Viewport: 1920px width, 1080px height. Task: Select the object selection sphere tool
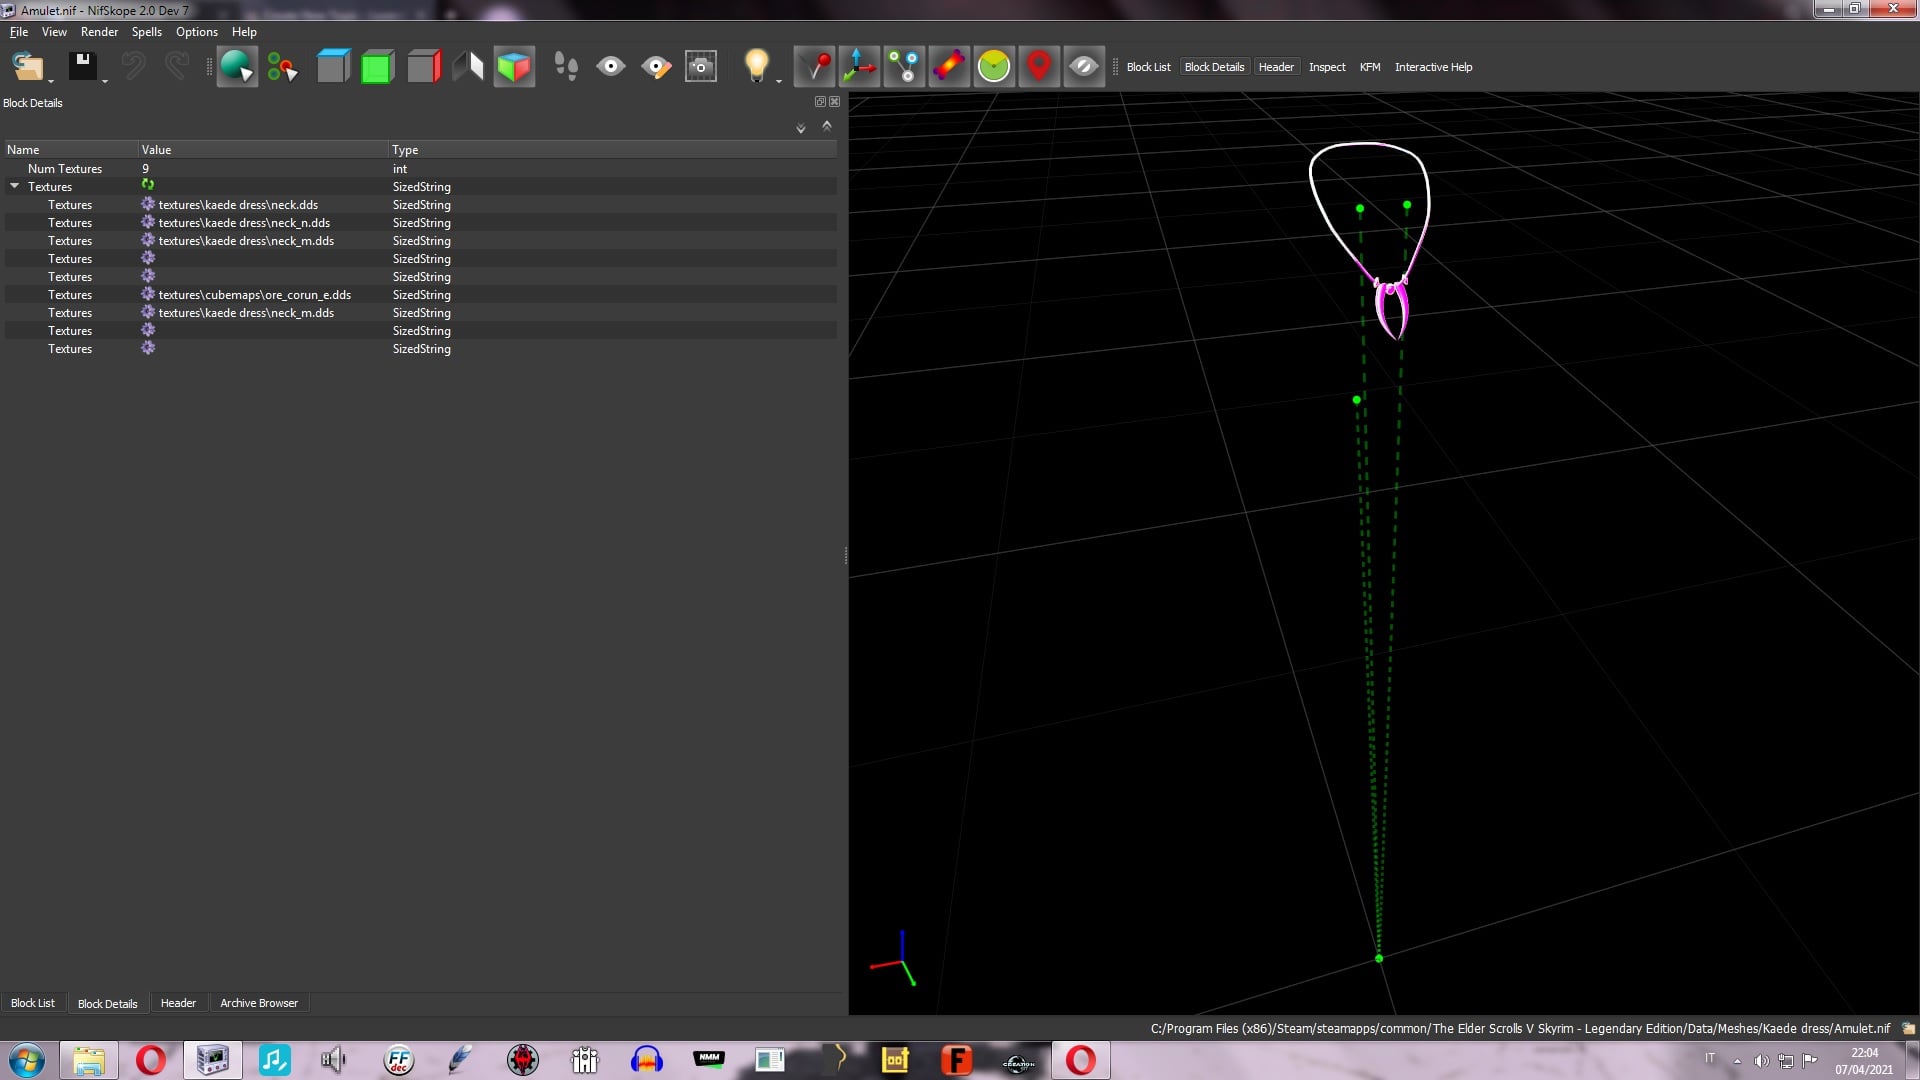(237, 67)
